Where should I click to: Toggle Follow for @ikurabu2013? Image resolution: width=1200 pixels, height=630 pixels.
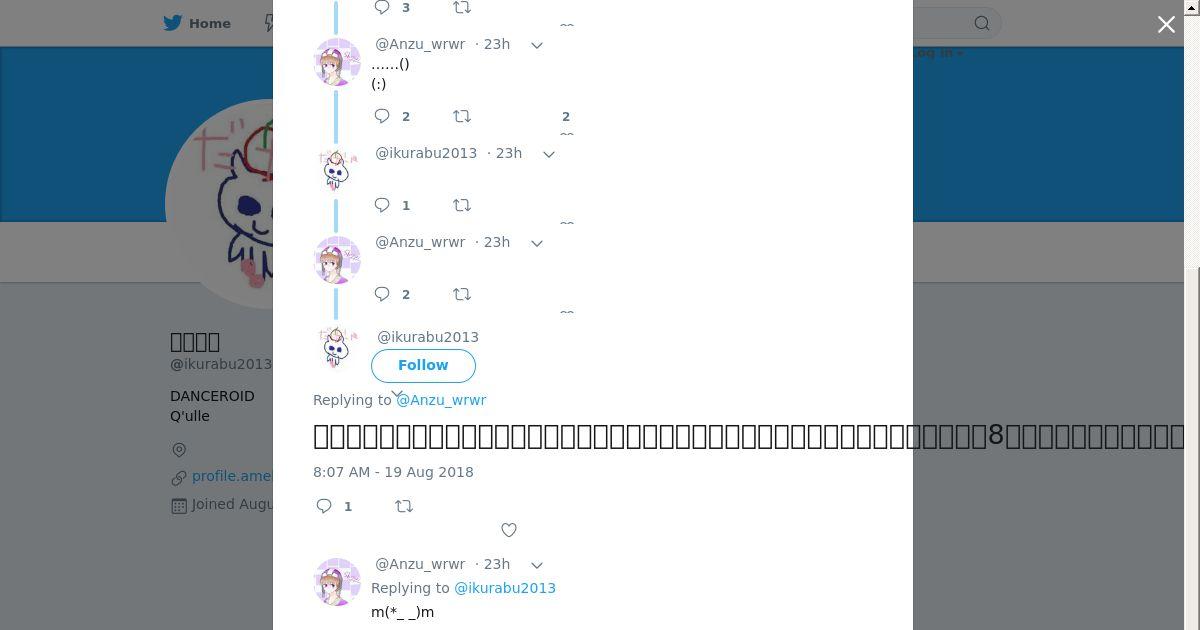click(423, 365)
